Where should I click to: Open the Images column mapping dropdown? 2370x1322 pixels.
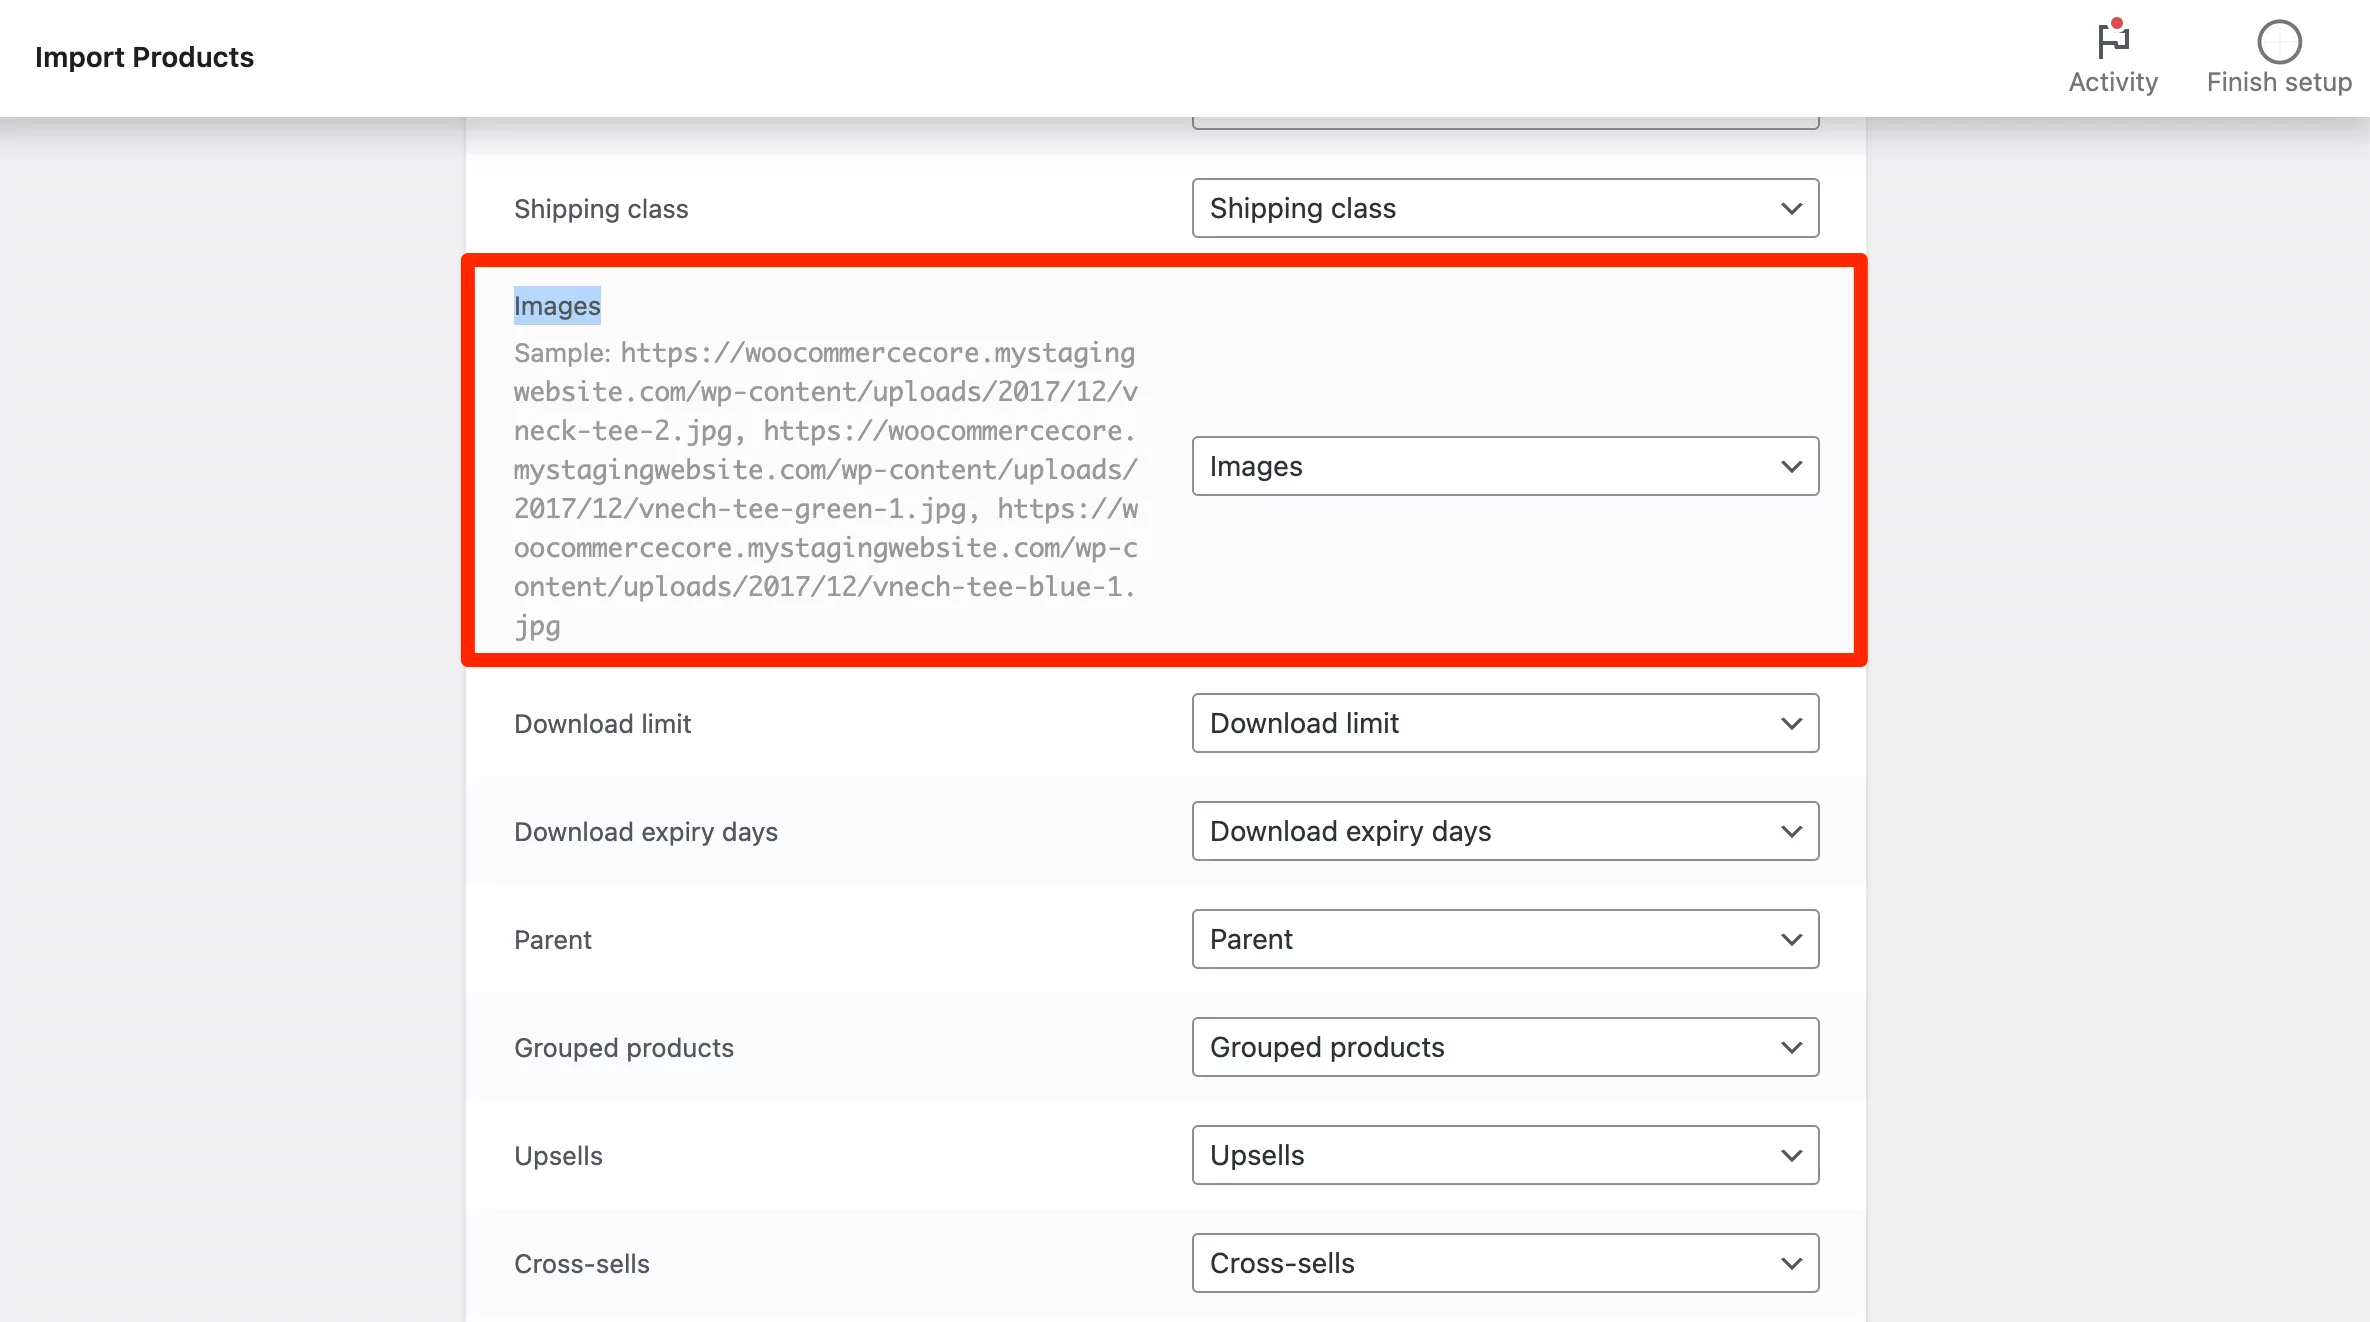[1504, 466]
